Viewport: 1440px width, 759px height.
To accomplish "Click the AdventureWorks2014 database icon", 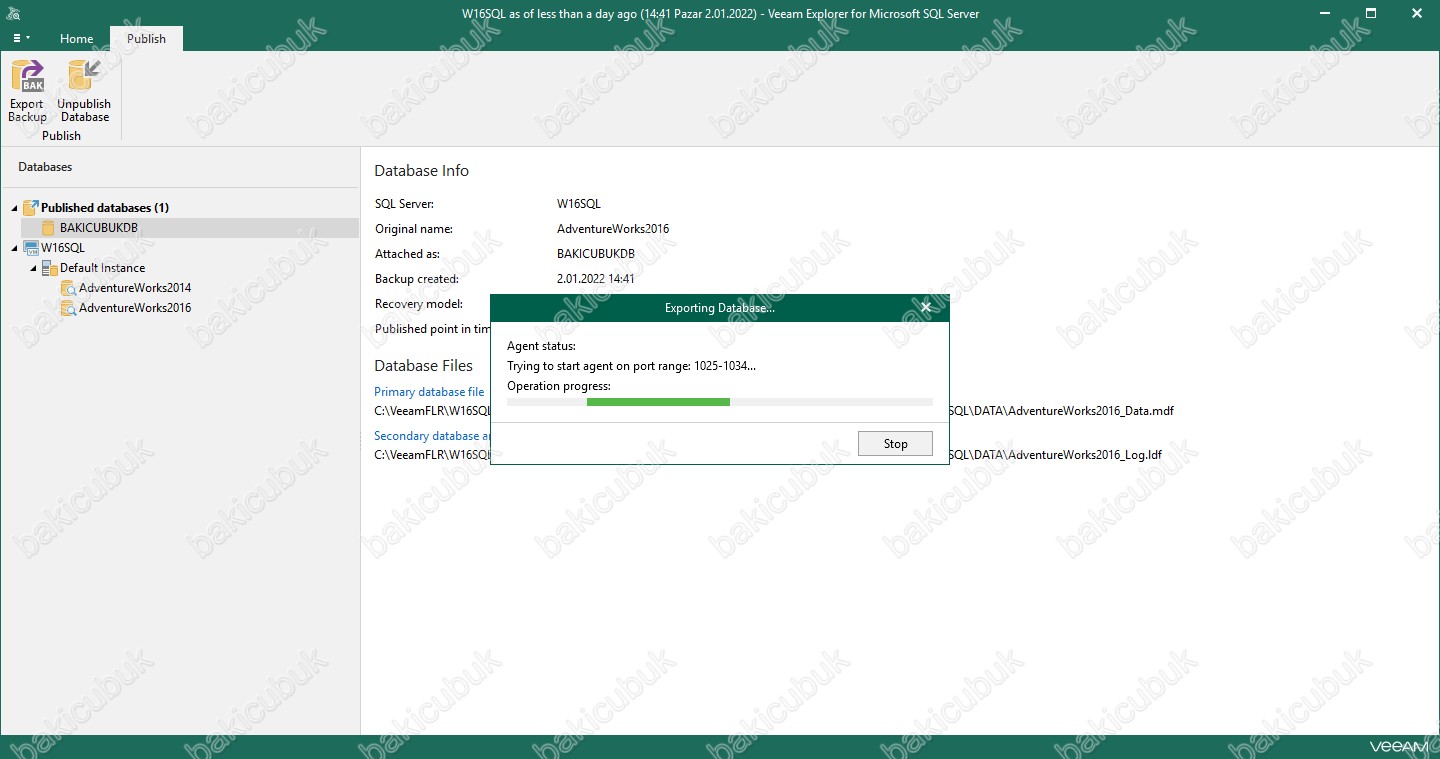I will (68, 288).
